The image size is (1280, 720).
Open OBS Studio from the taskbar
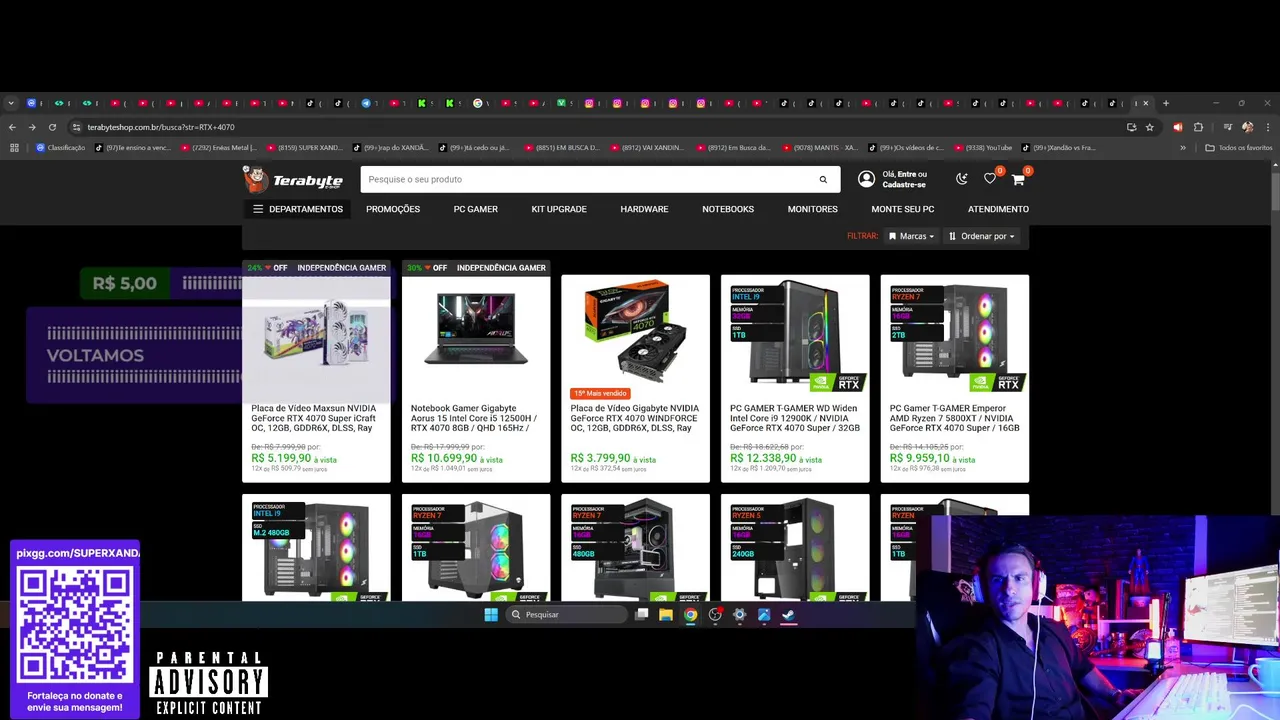[715, 615]
